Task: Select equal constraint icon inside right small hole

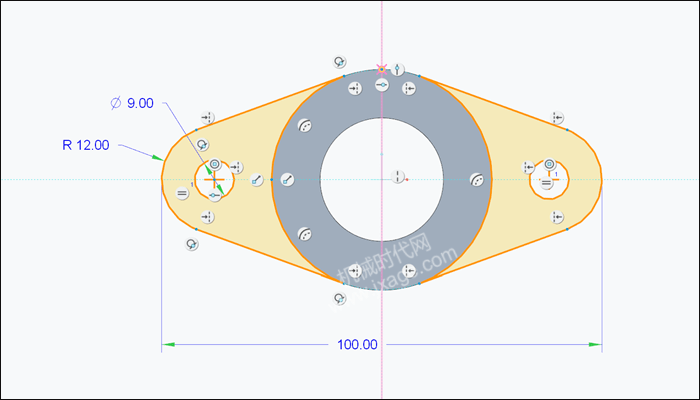Action: tap(546, 182)
